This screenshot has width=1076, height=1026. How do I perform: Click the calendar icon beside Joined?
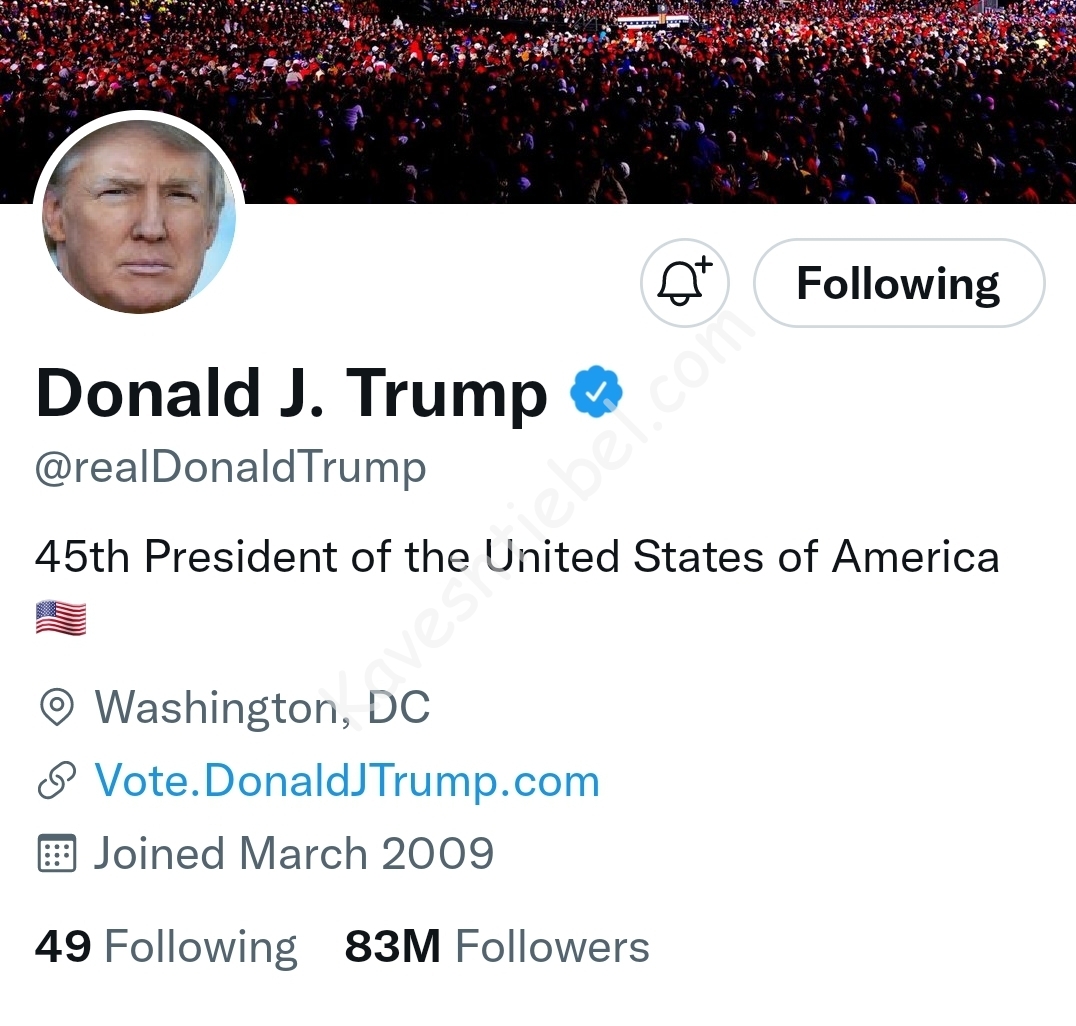(x=56, y=854)
